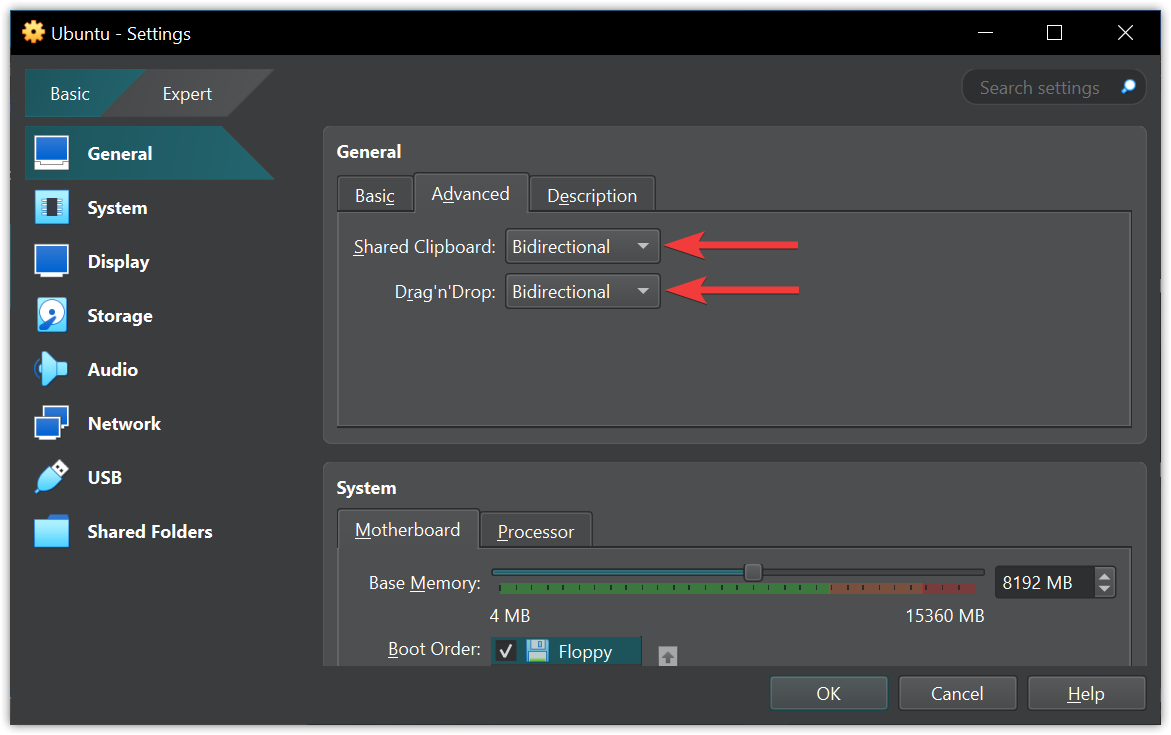Move boot device up with arrow icon

668,656
